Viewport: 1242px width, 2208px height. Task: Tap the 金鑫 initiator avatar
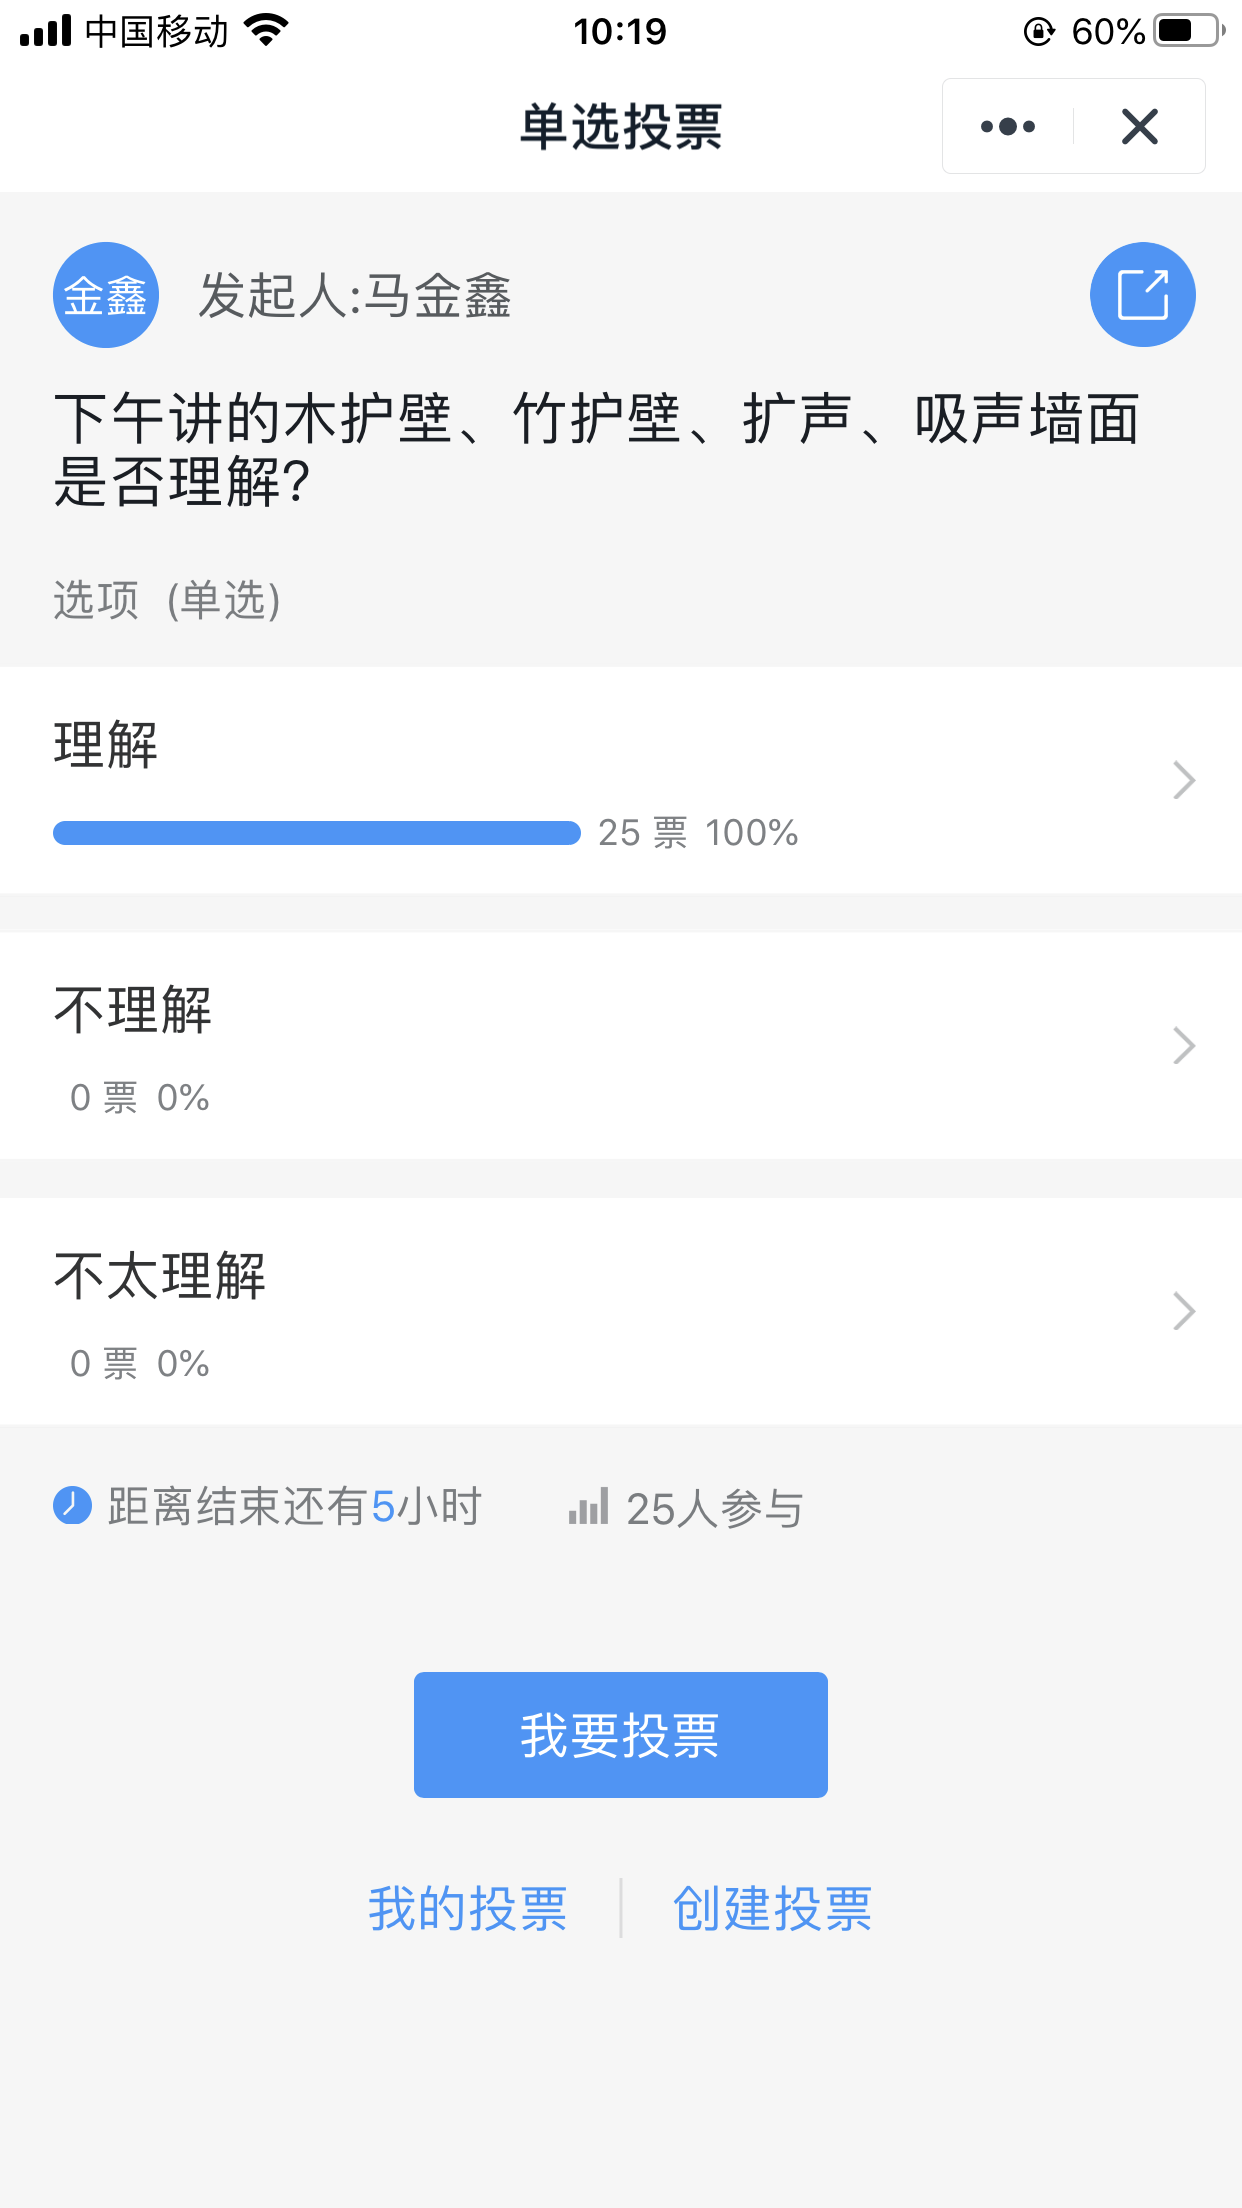click(106, 295)
